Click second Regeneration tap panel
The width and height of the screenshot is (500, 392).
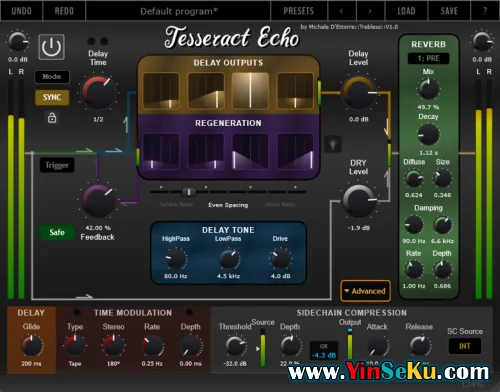pyautogui.click(x=206, y=151)
